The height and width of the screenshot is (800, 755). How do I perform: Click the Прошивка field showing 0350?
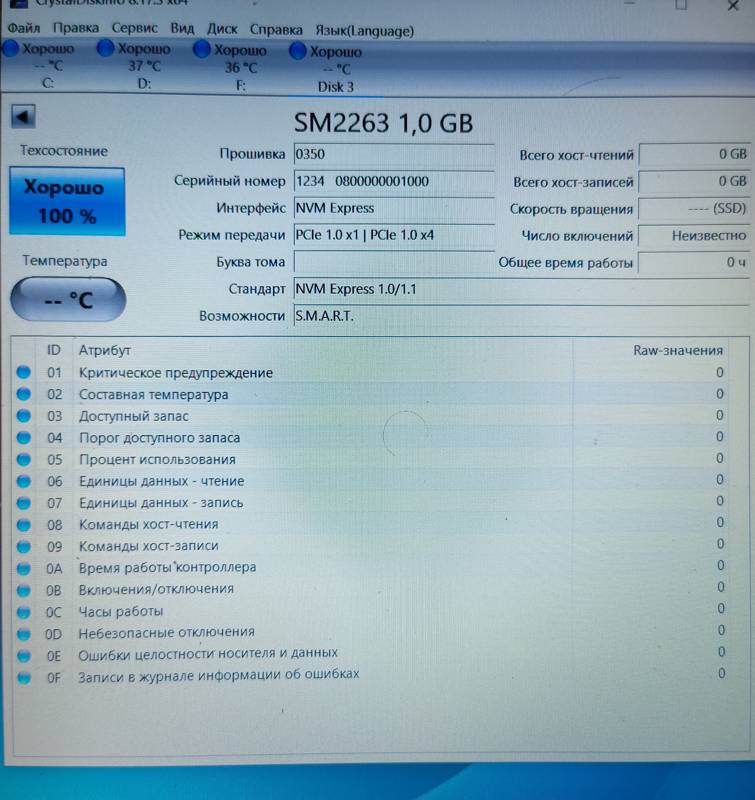coord(393,155)
